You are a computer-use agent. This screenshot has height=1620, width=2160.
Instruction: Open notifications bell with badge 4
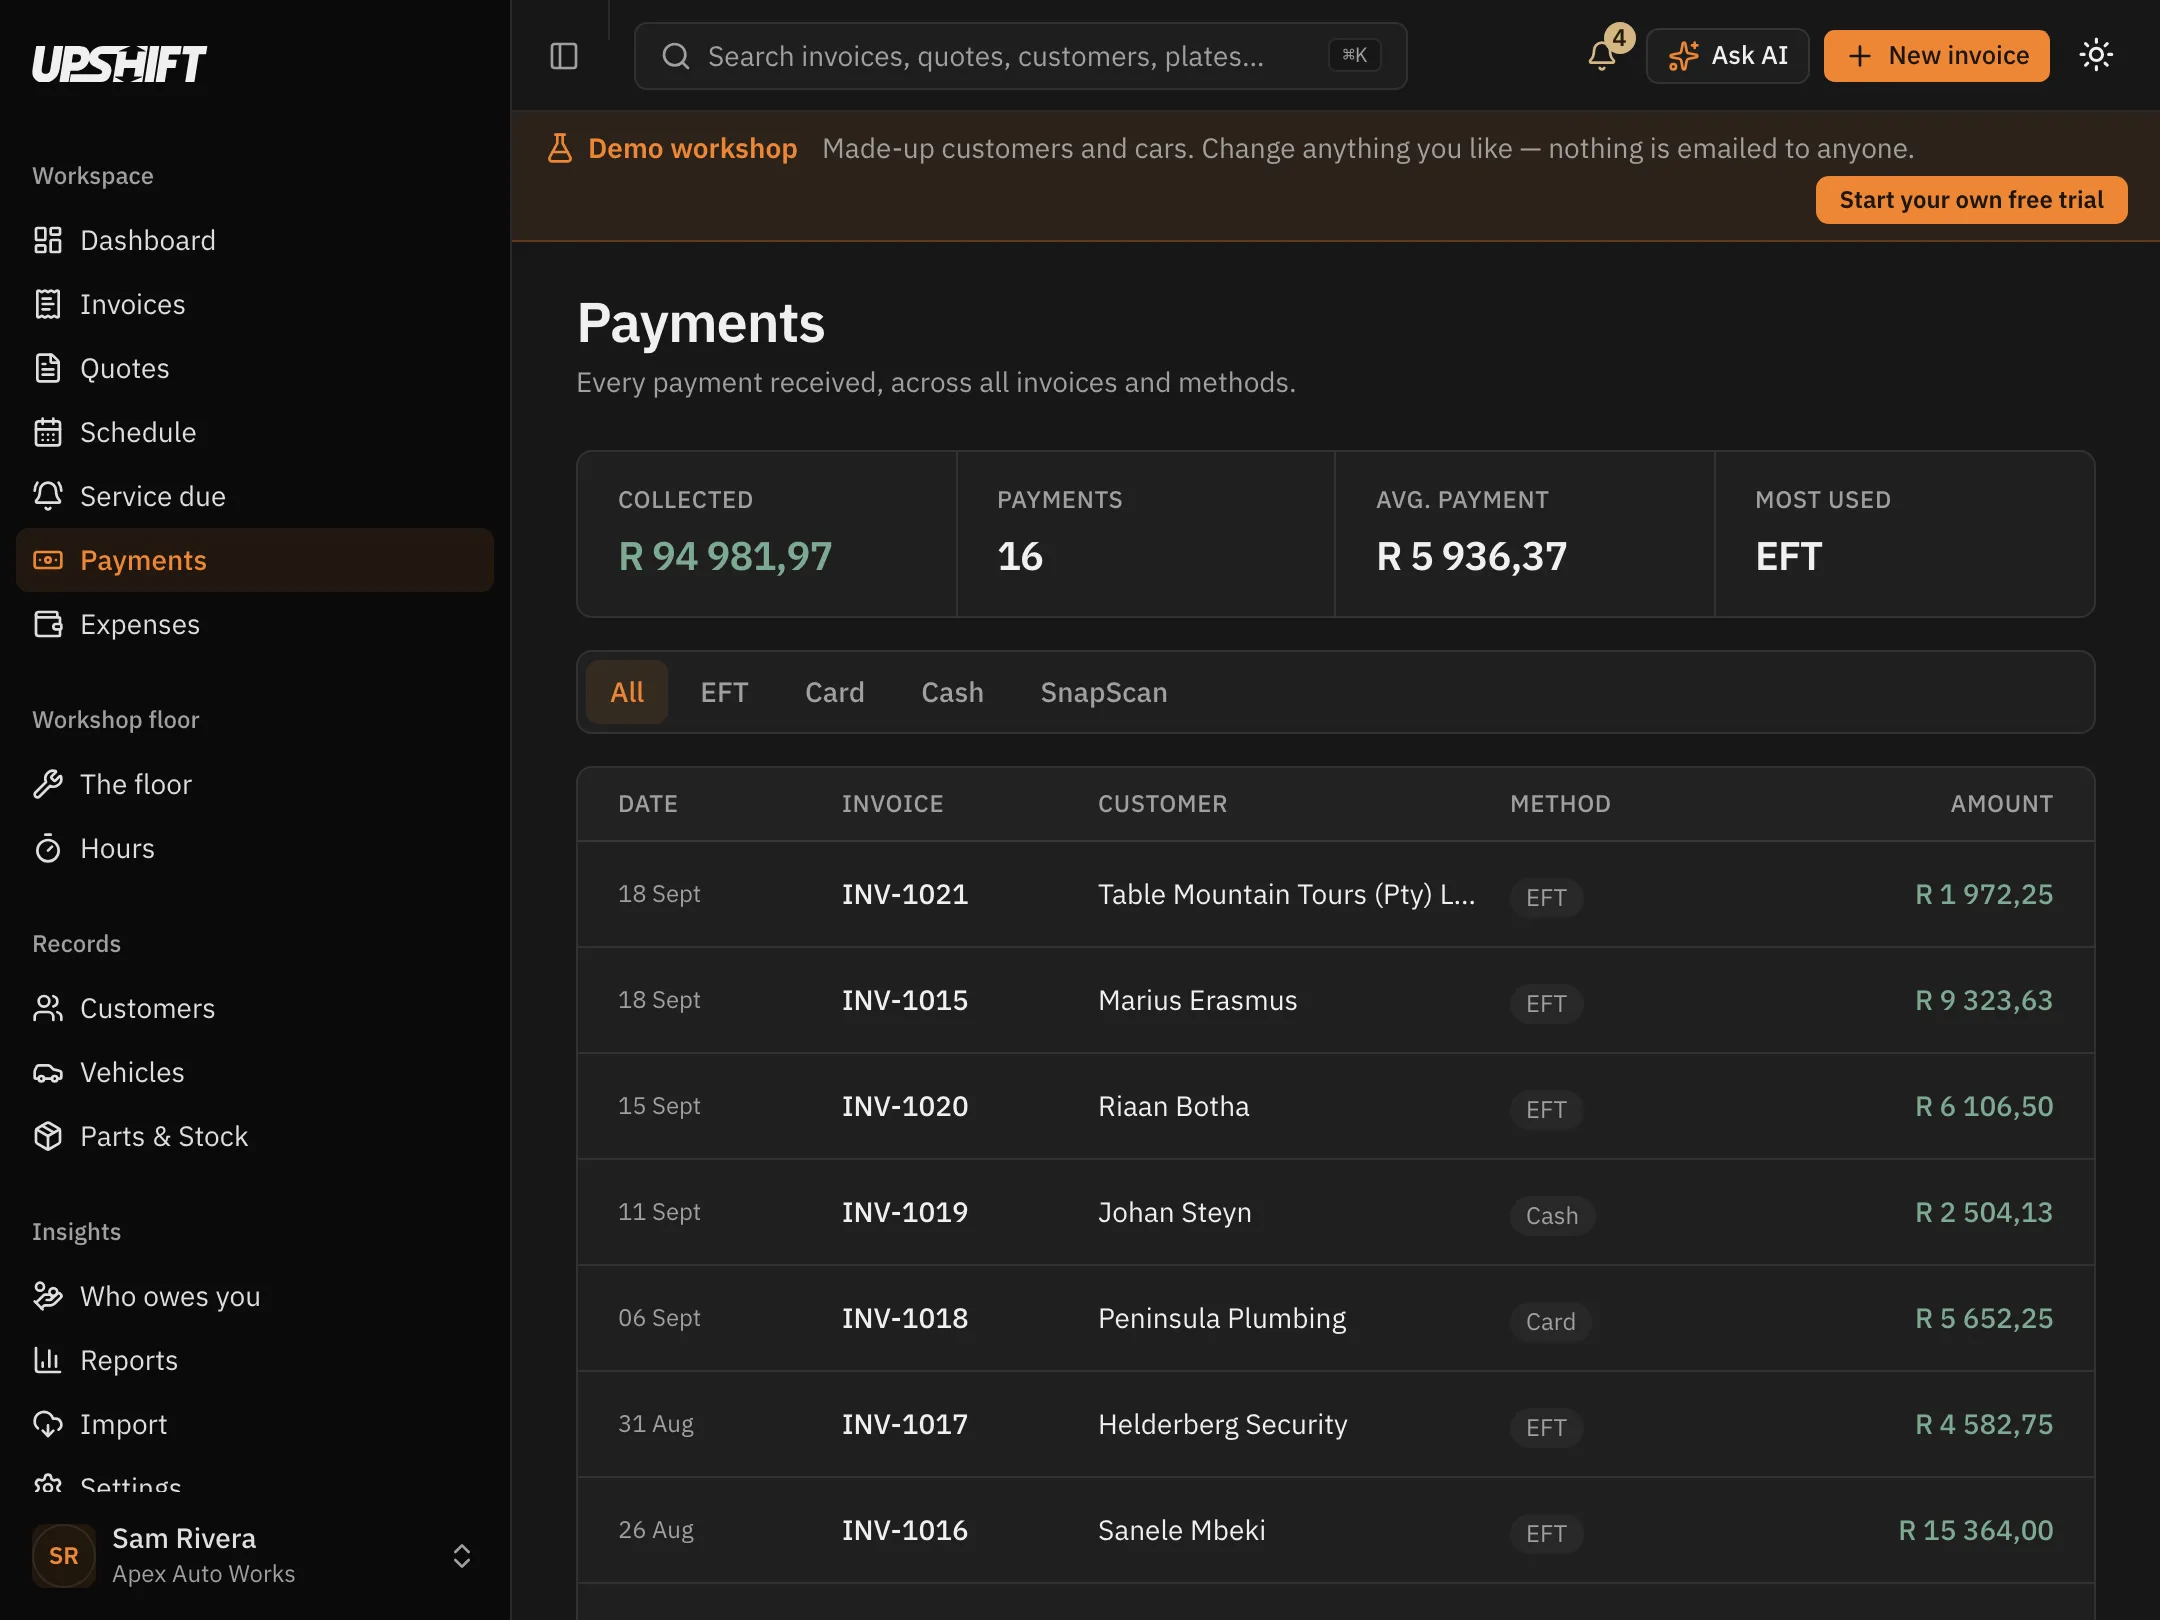pyautogui.click(x=1603, y=55)
